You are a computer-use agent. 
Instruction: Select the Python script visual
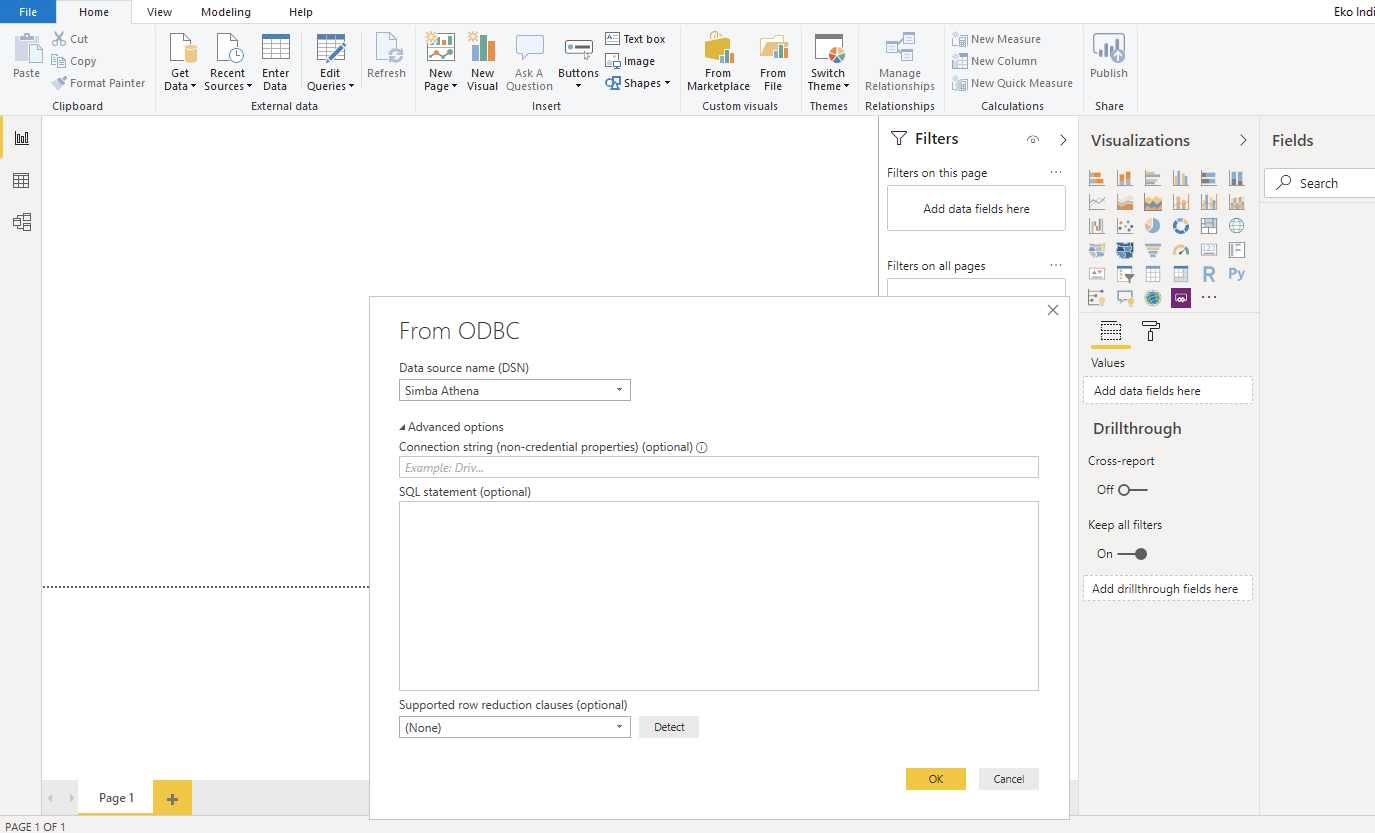1236,273
